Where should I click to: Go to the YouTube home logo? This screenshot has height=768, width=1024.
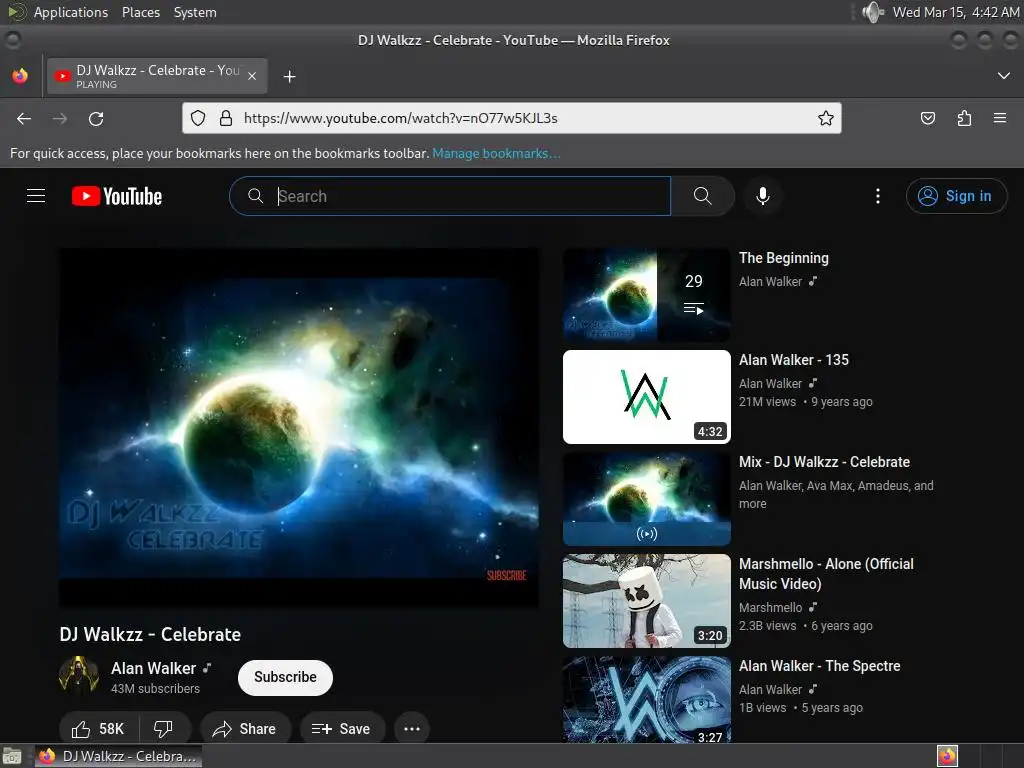(117, 196)
